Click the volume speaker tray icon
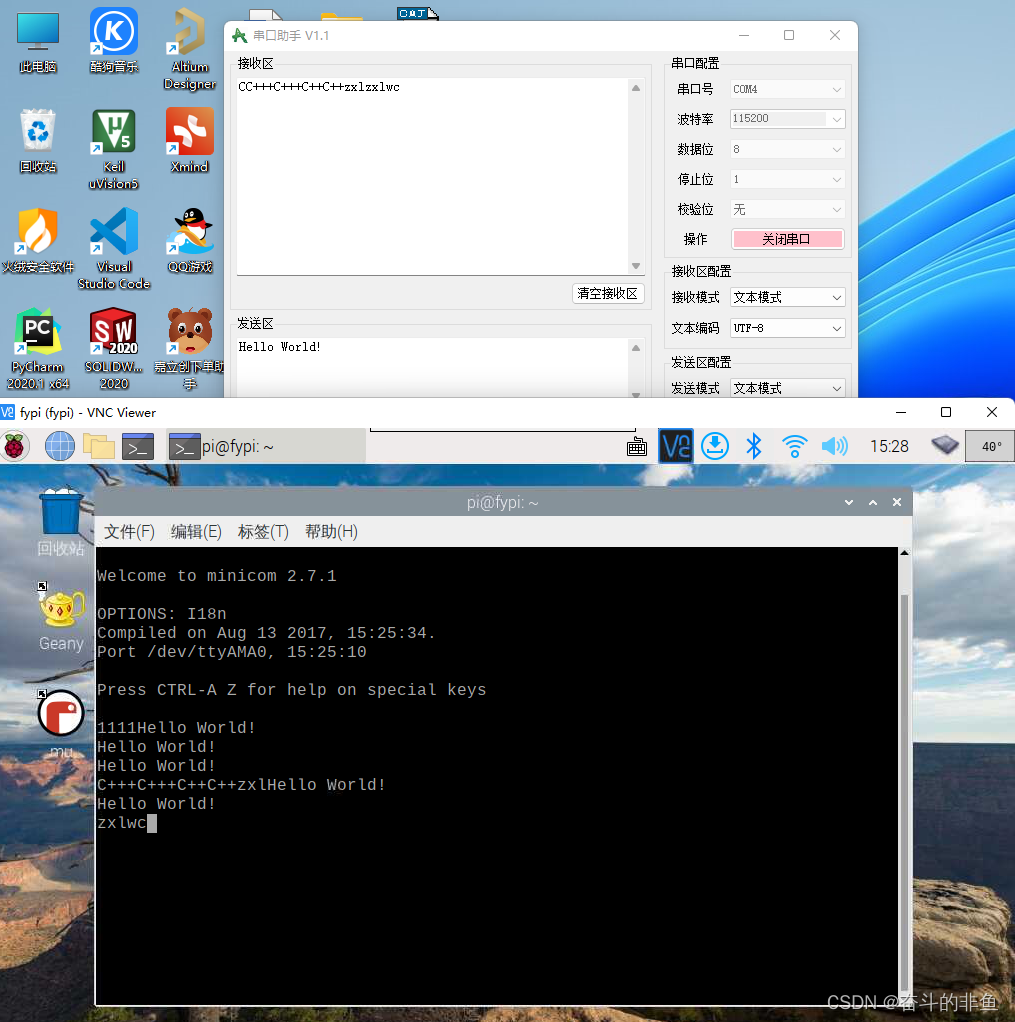 point(834,446)
